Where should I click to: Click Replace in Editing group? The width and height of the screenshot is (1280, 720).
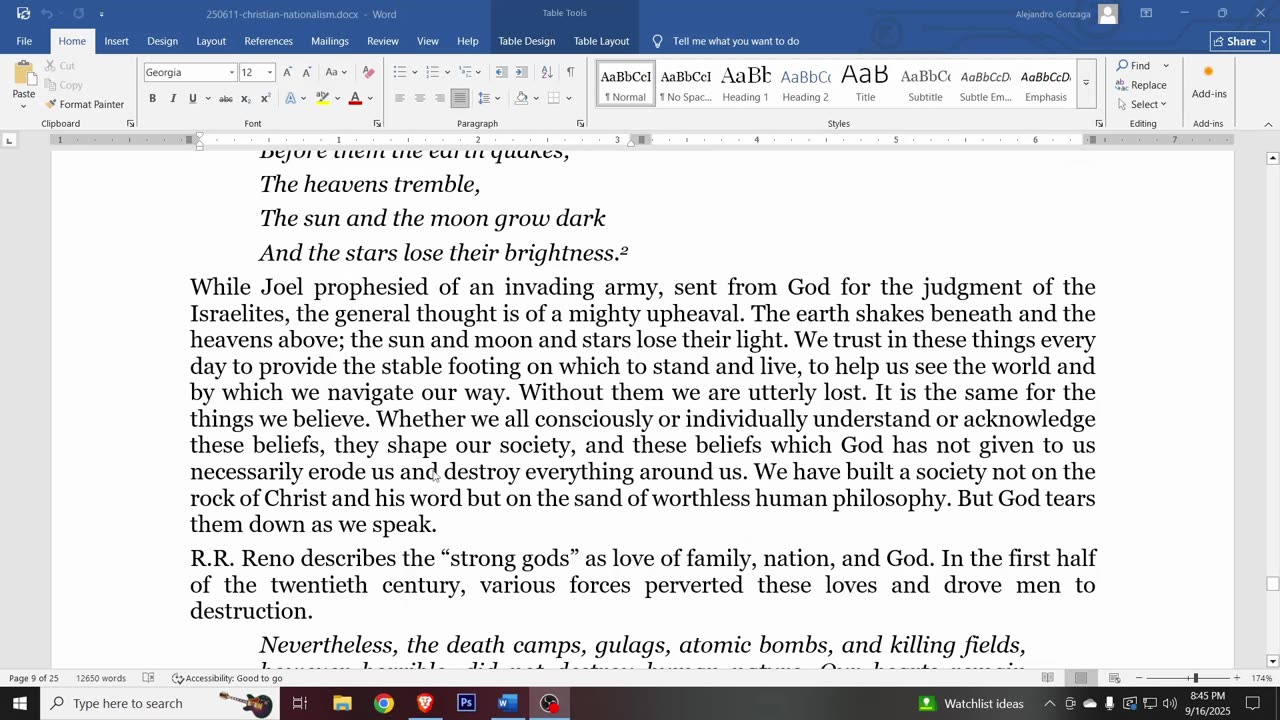point(1141,85)
